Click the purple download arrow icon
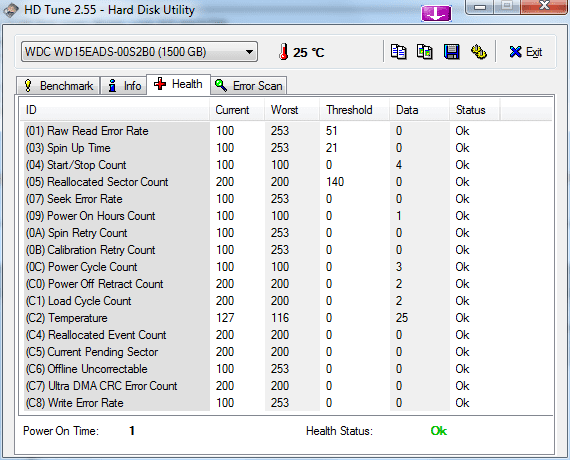Screen dimensions: 570x460 [436, 13]
